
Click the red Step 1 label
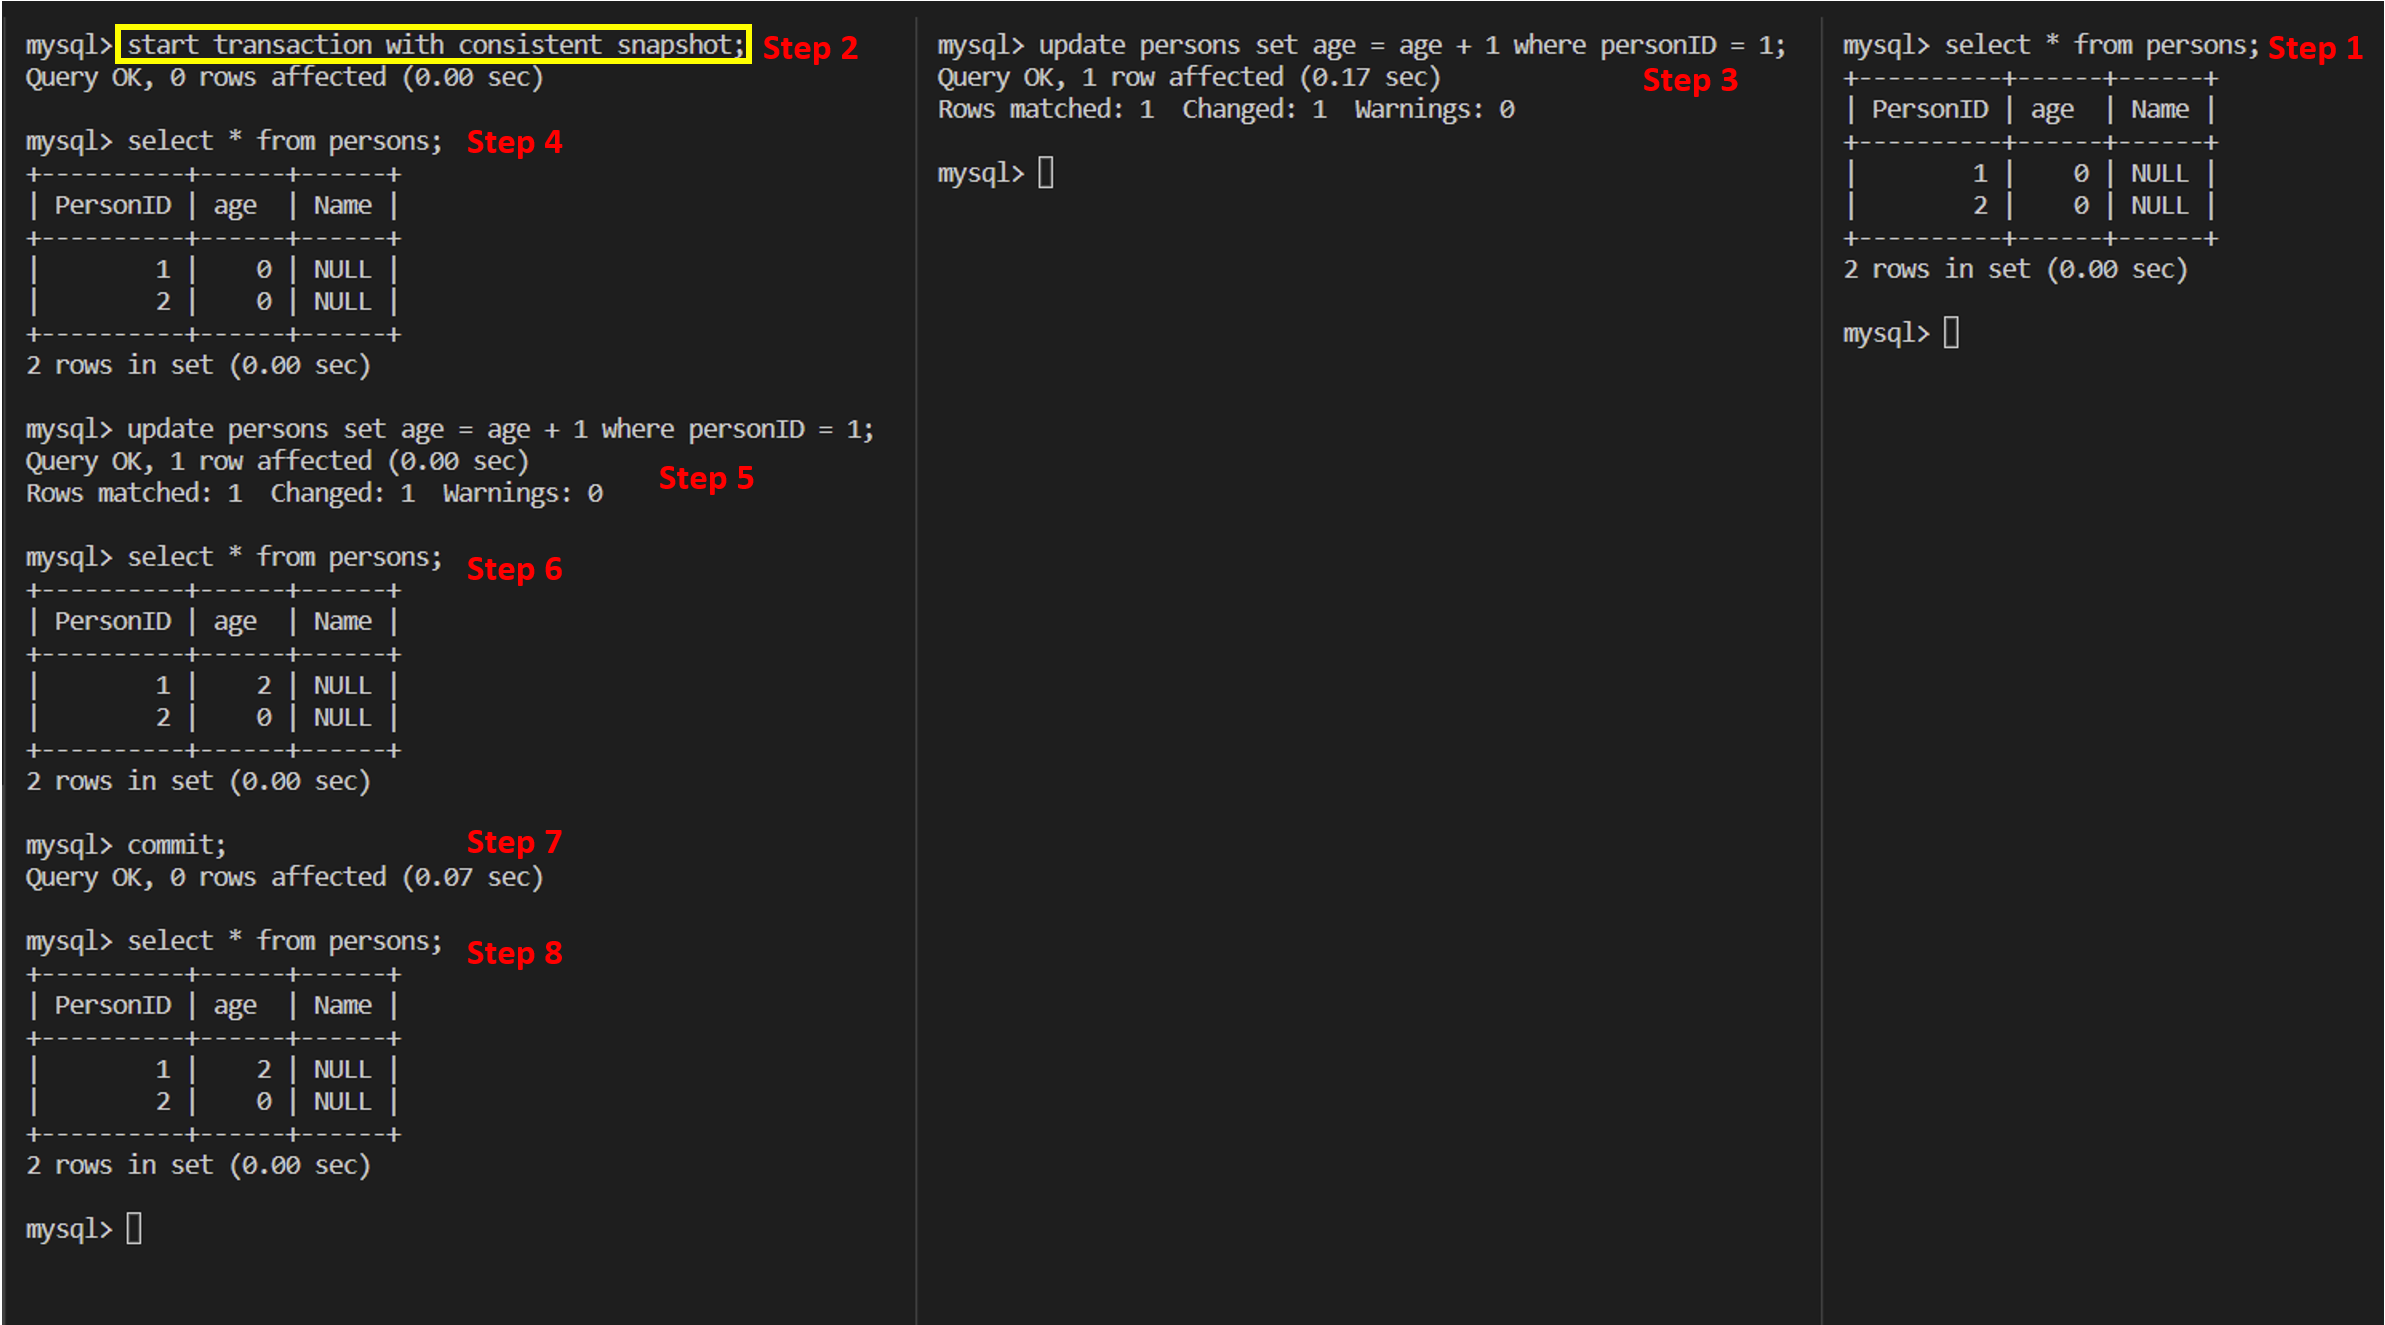point(2314,48)
